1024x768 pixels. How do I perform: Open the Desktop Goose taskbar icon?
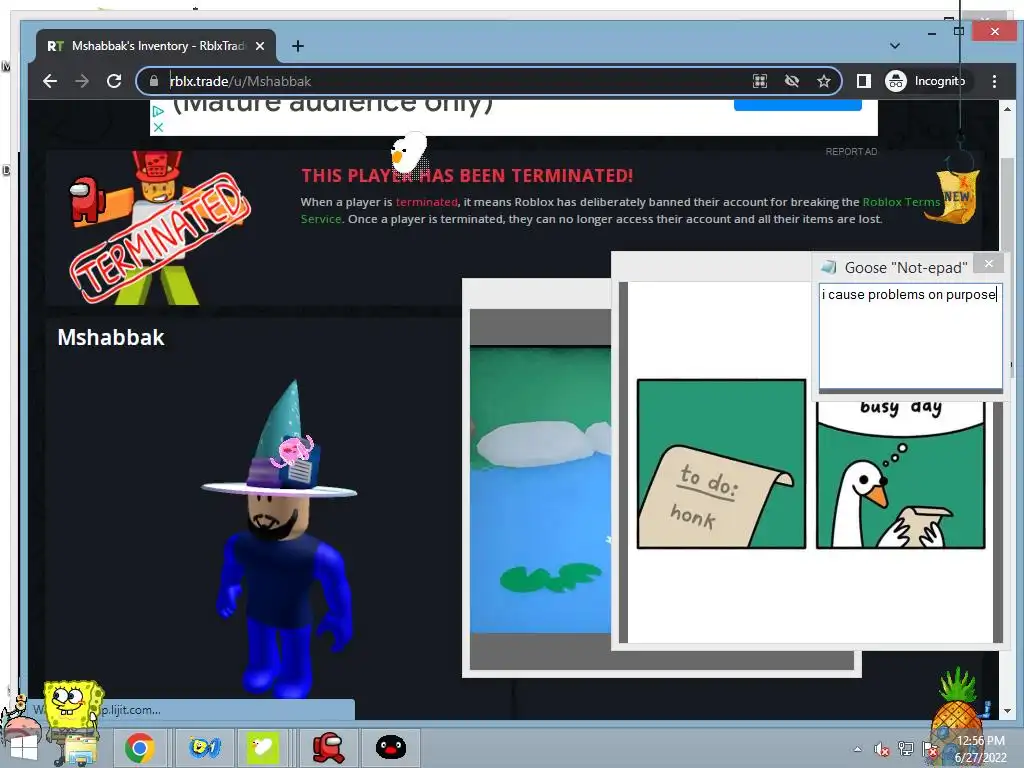[x=263, y=748]
